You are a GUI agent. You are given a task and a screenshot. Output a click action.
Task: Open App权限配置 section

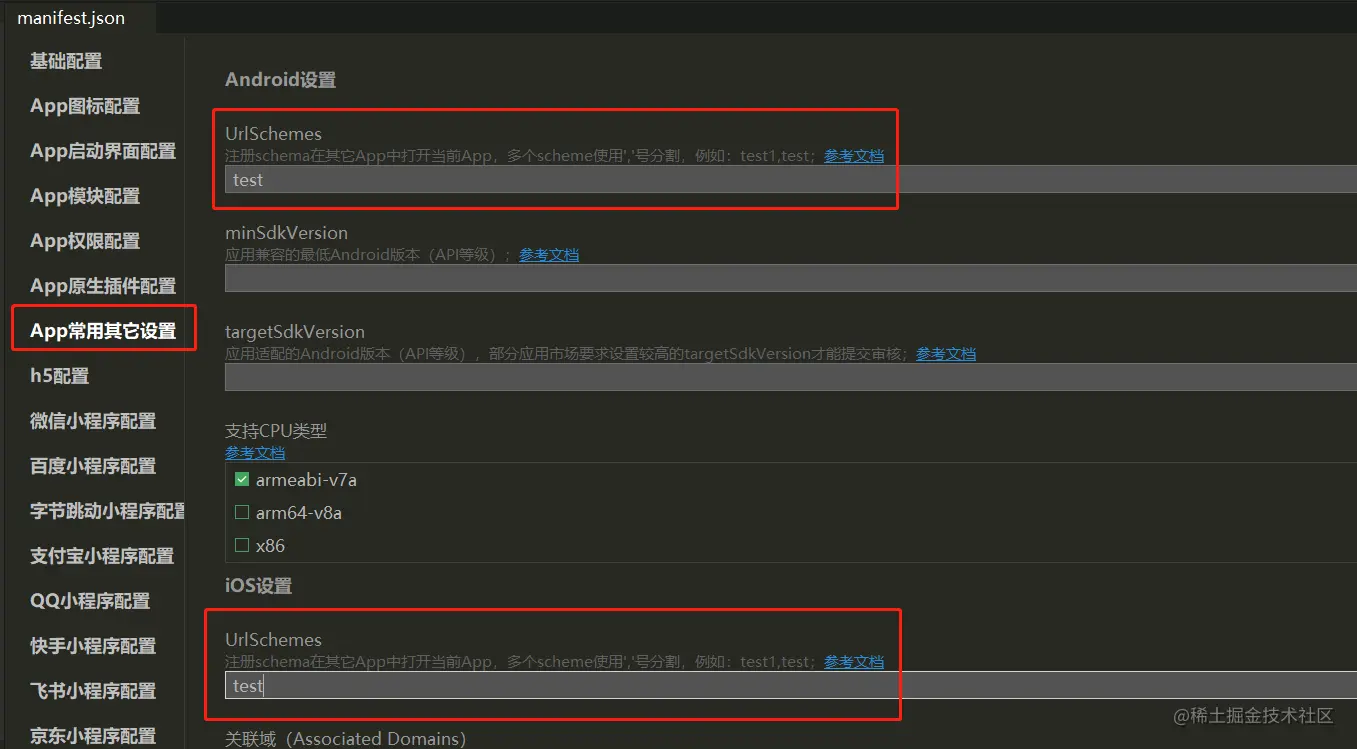[x=85, y=241]
